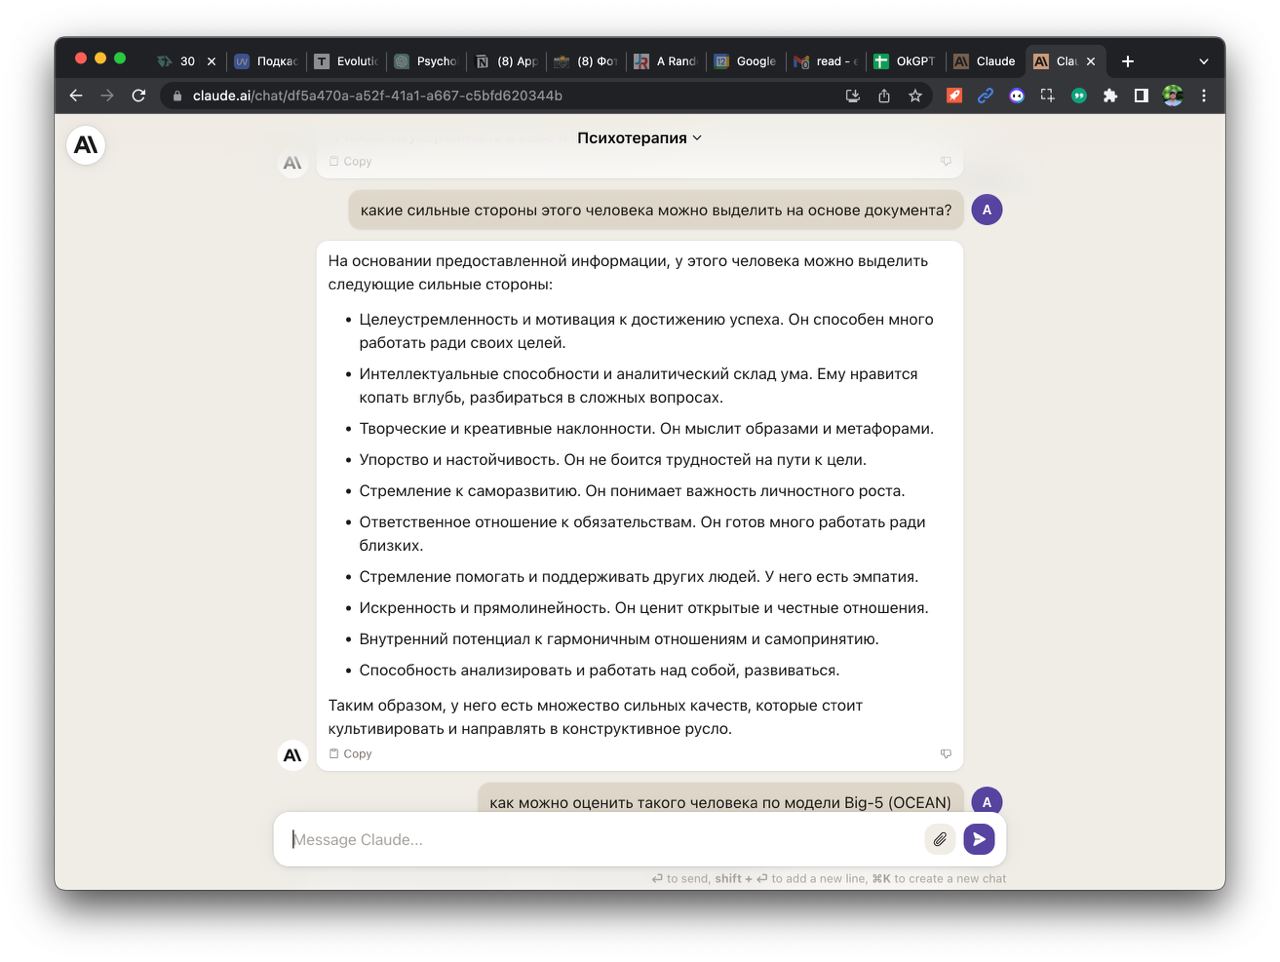
Task: Close the tab labeled 30
Action: (211, 61)
